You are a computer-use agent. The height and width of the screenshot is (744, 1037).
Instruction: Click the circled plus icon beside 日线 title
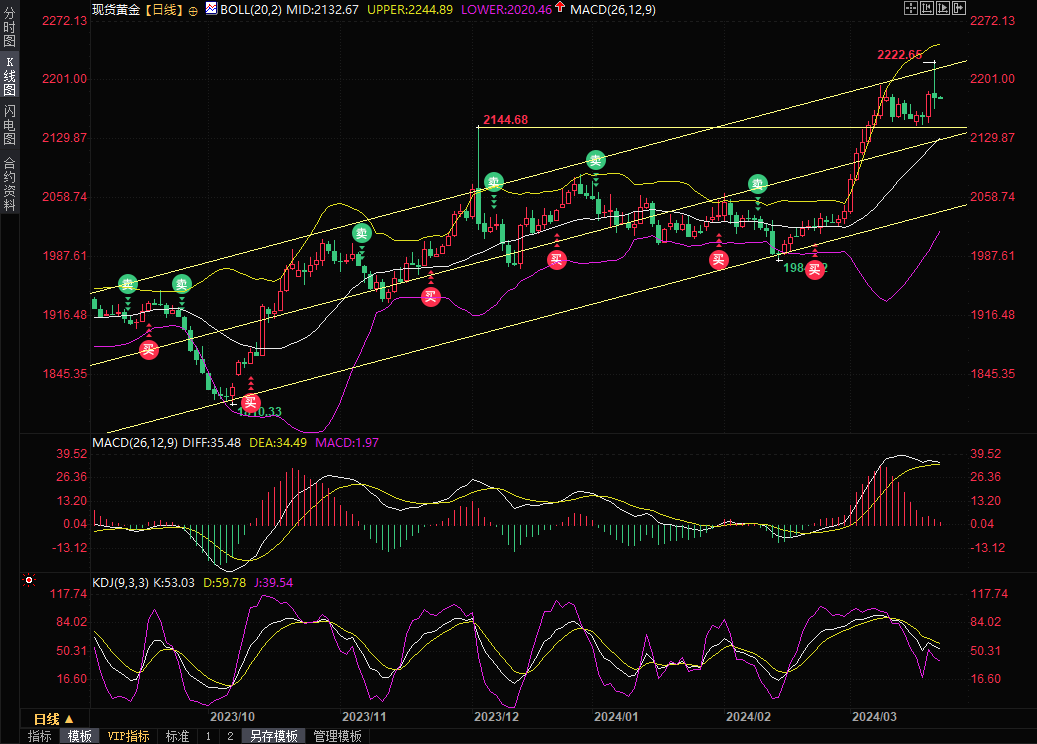(193, 9)
